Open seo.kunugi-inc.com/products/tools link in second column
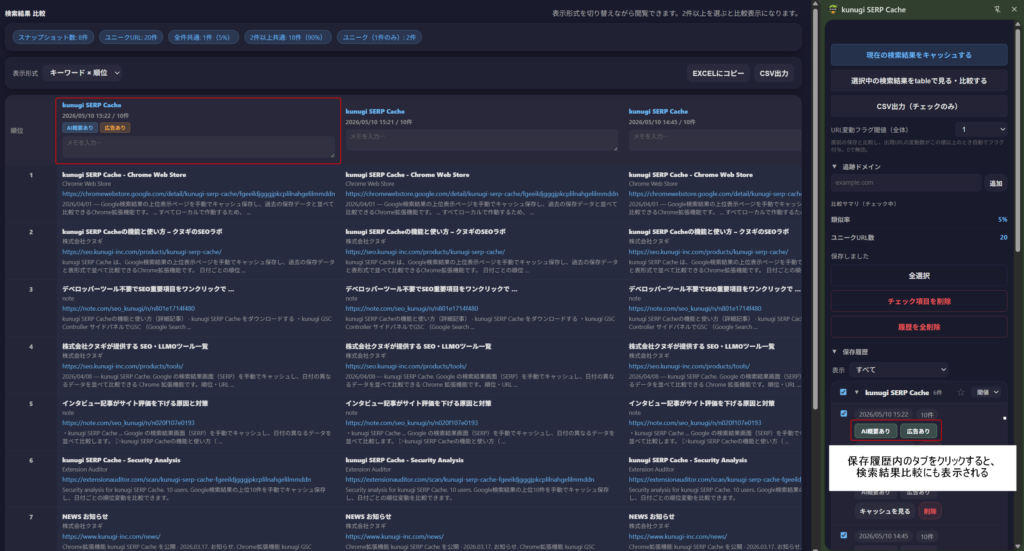This screenshot has width=1024, height=551. coord(406,366)
